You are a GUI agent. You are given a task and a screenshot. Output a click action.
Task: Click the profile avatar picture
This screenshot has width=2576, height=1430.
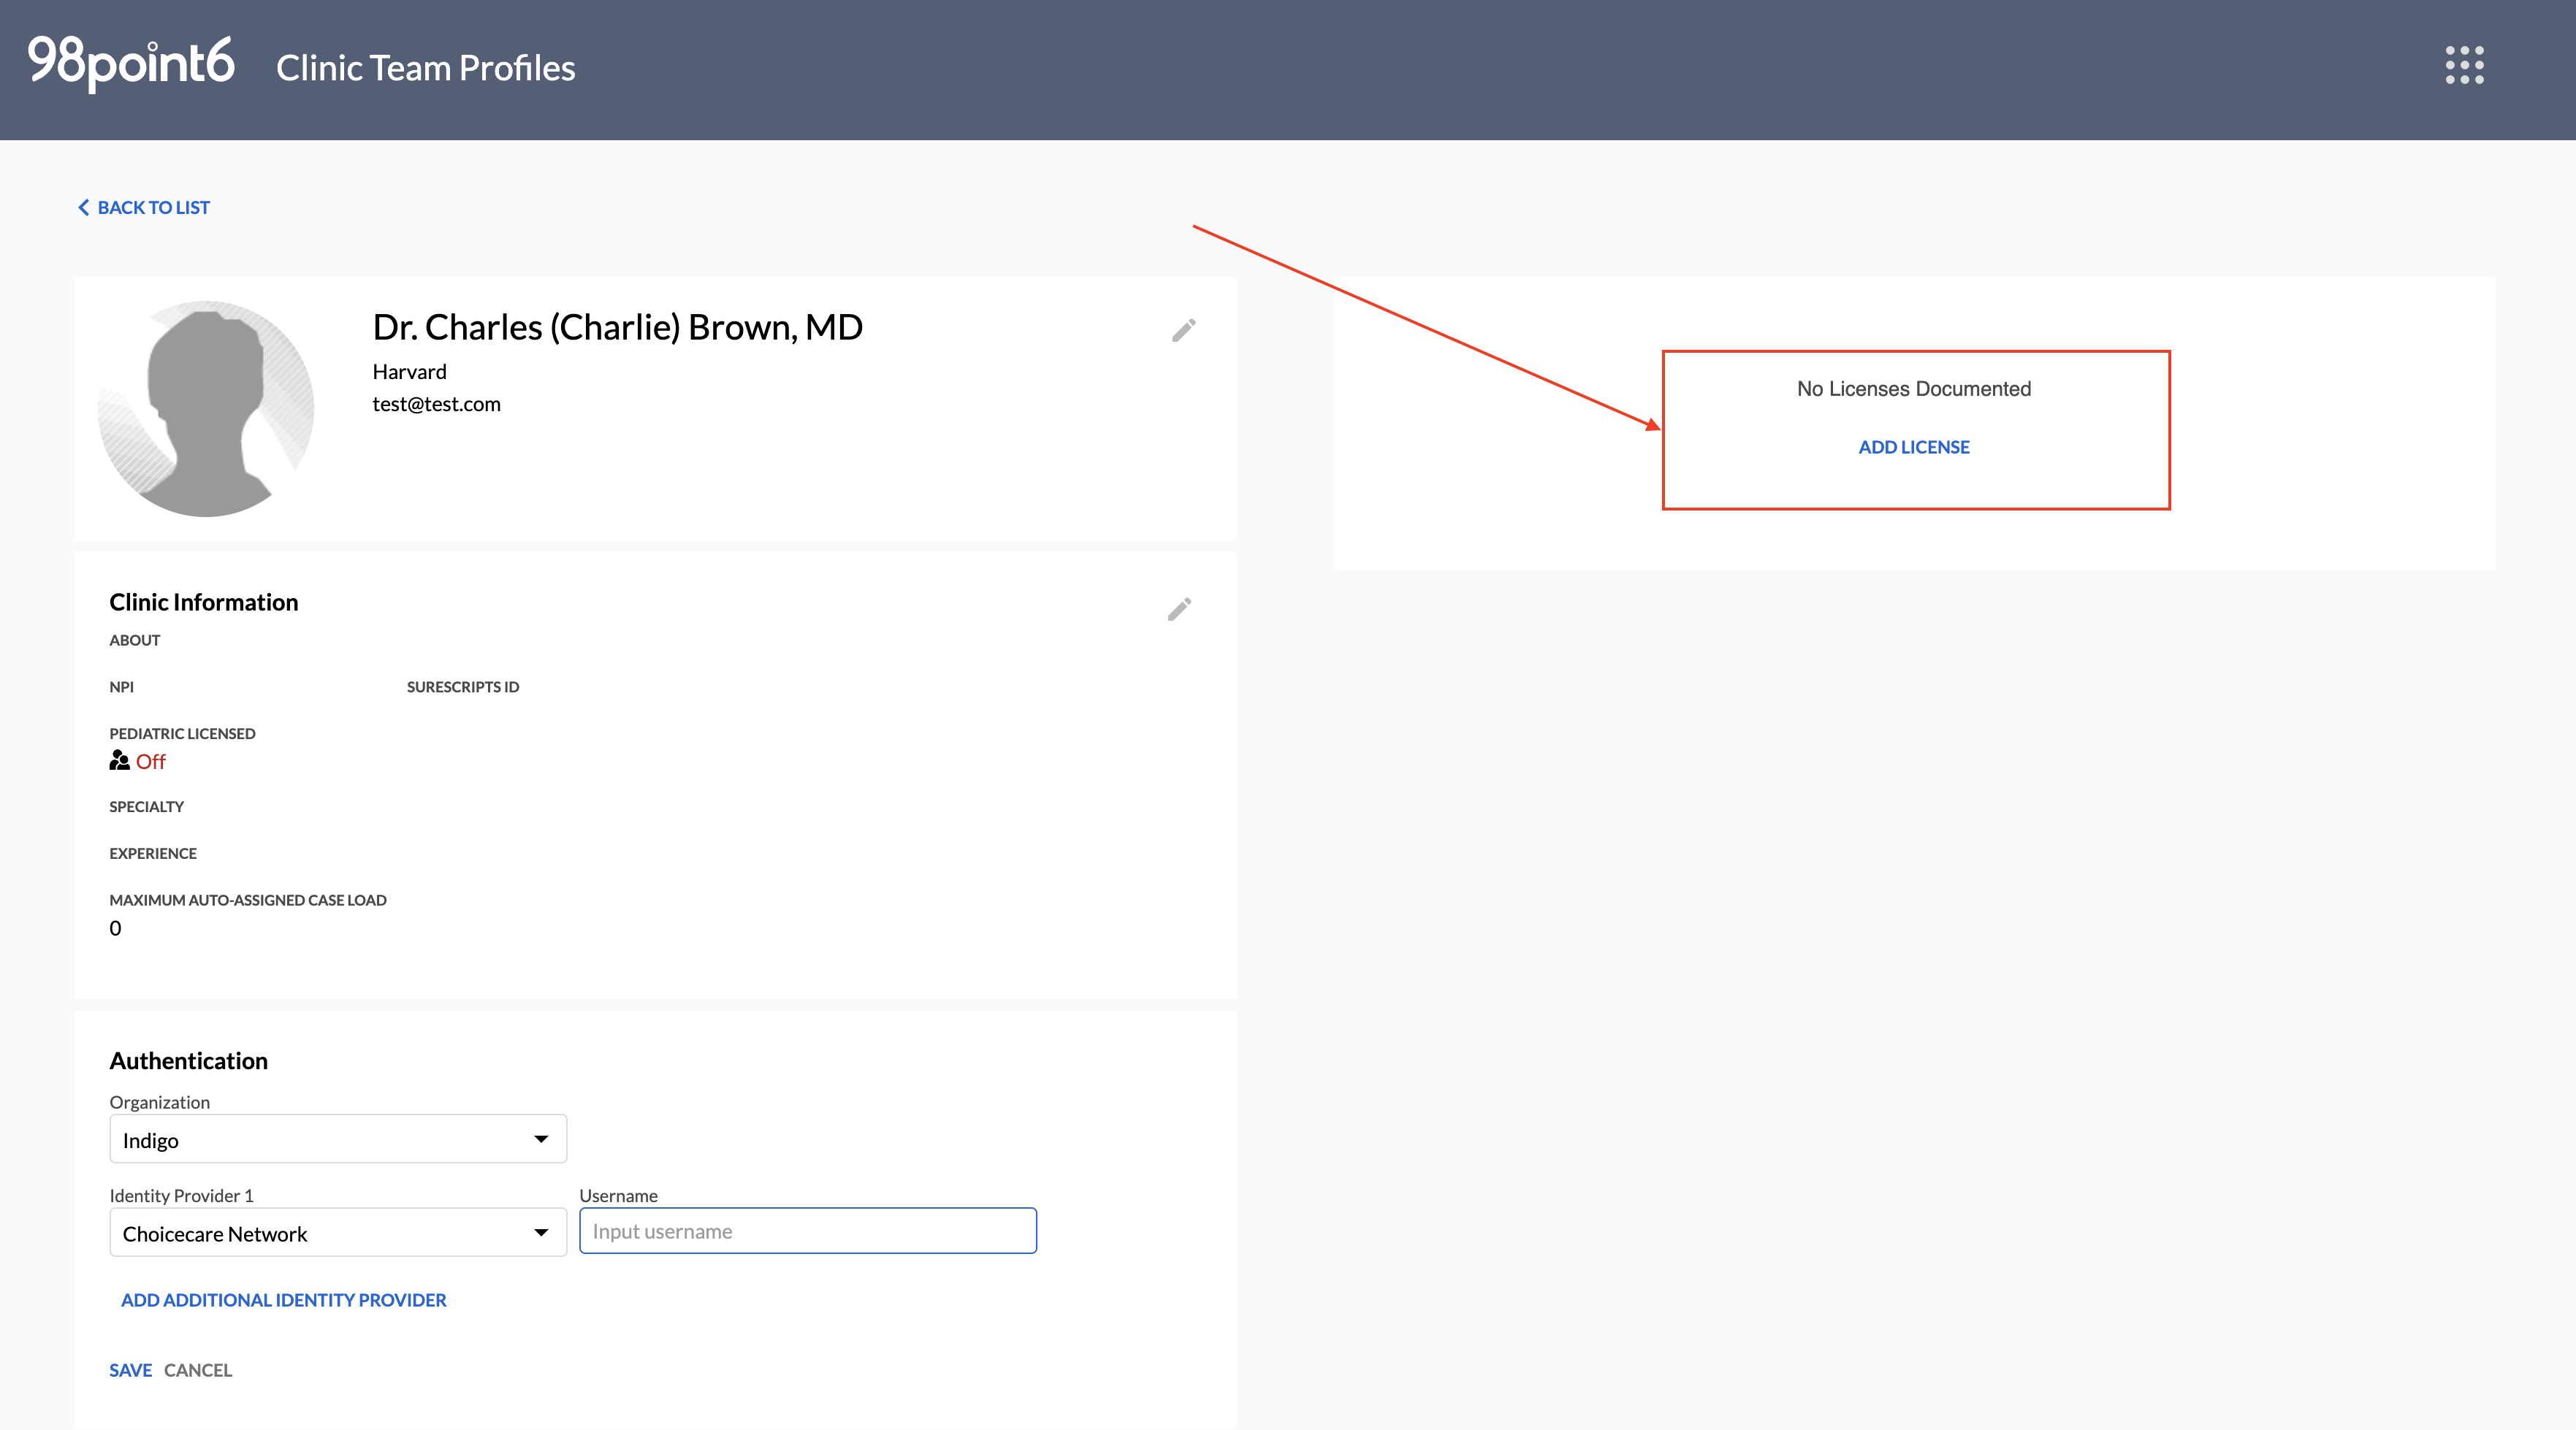tap(206, 409)
